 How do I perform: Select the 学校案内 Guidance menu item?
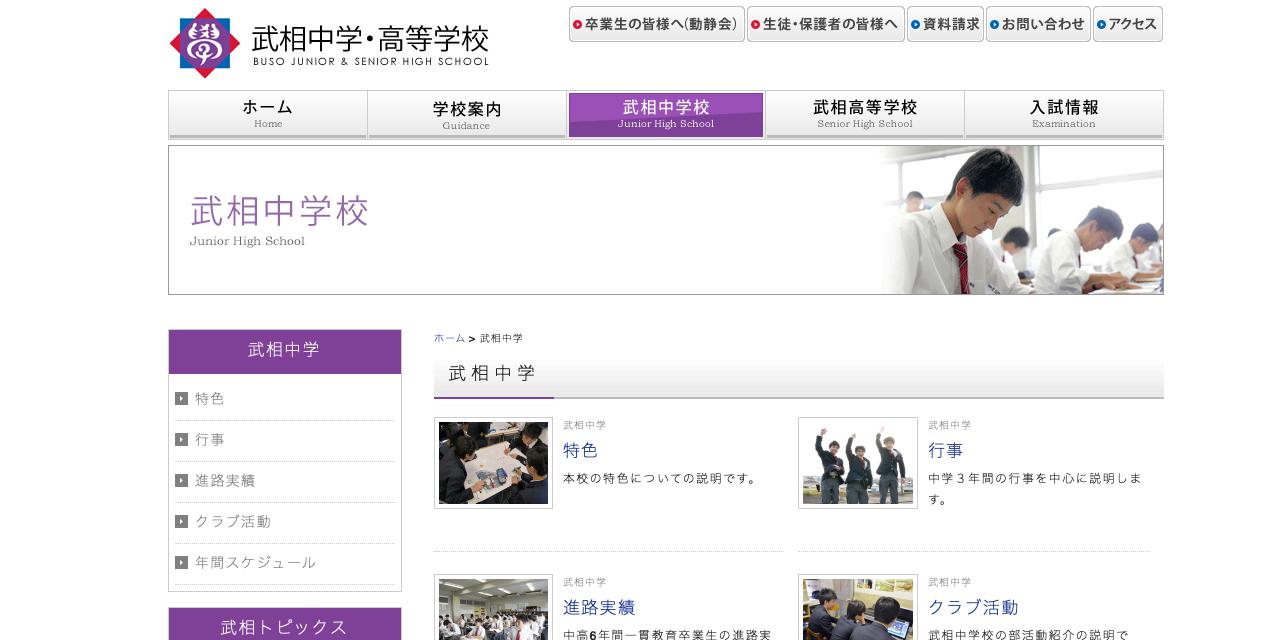coord(466,113)
